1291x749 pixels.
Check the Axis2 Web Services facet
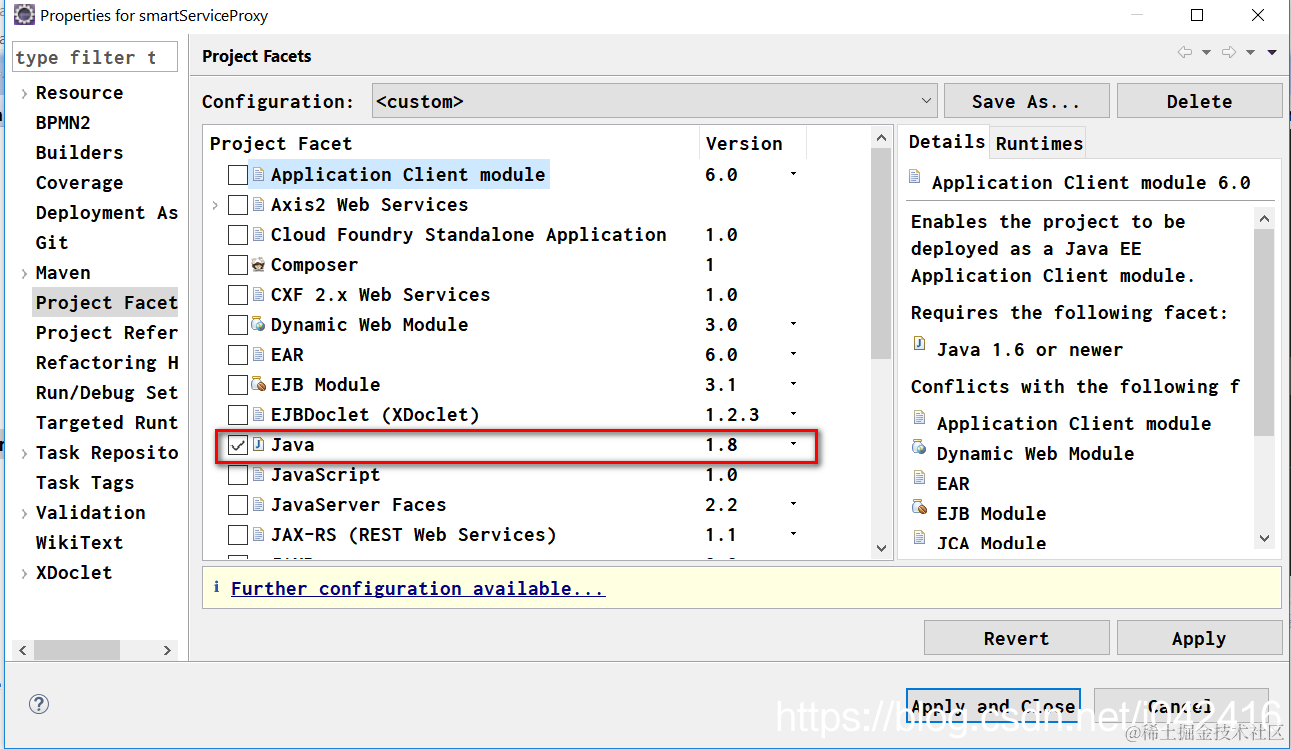(237, 205)
